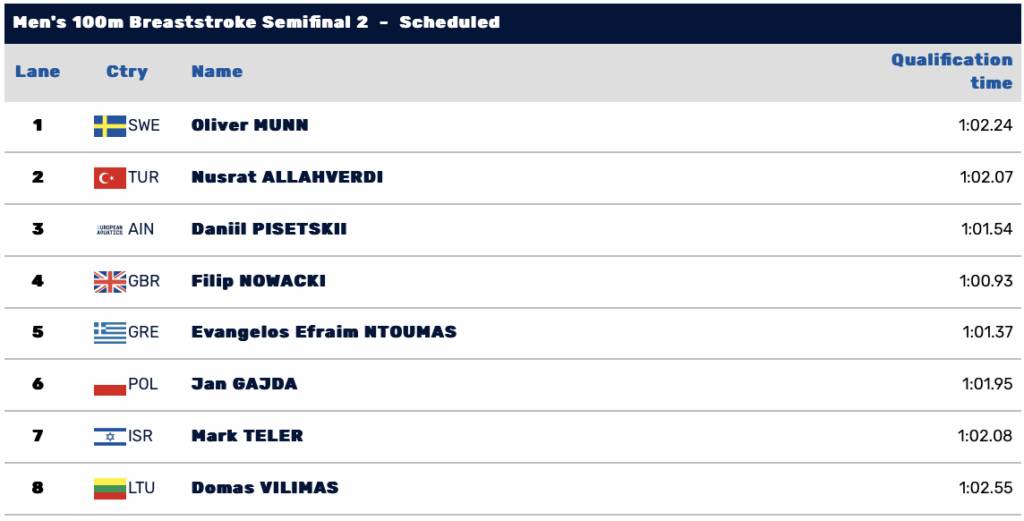Click the European Aquatics AIN logo
1024x521 pixels.
[x=110, y=230]
